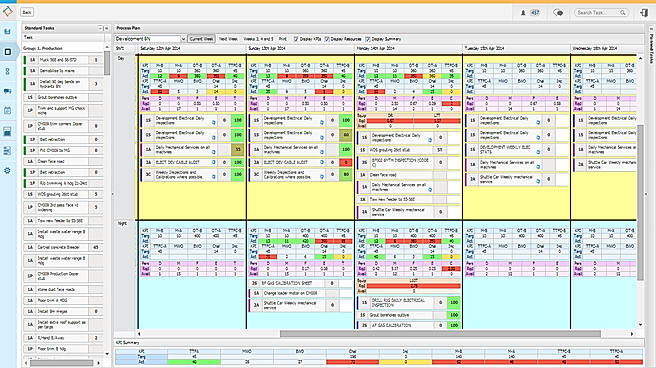This screenshot has width=656, height=368.
Task: Open the Development plan dropdown
Action: click(183, 39)
